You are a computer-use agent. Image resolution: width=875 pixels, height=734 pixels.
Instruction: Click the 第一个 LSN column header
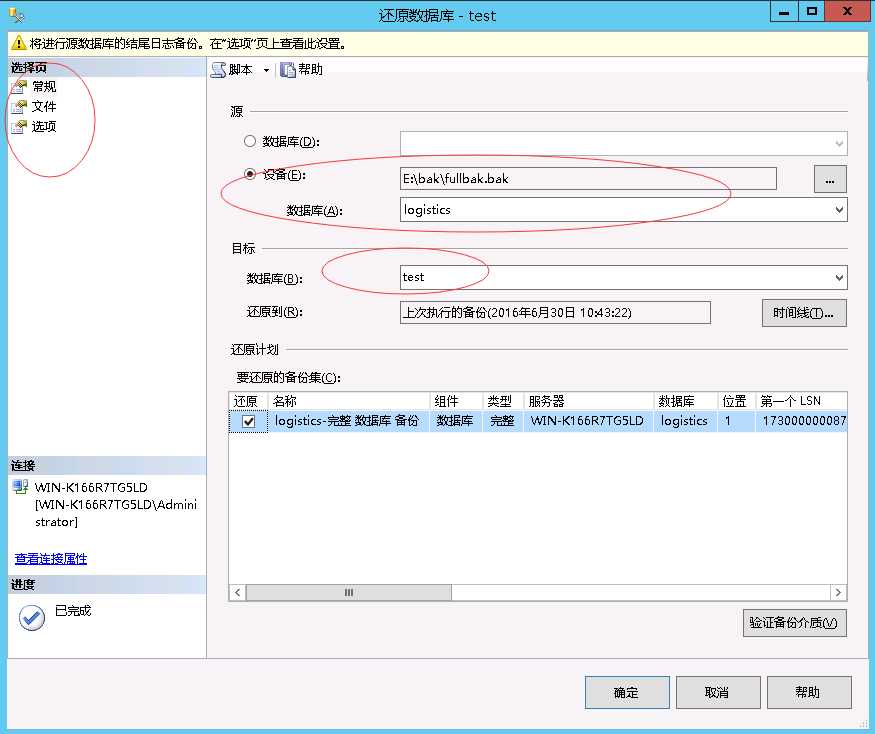(801, 401)
